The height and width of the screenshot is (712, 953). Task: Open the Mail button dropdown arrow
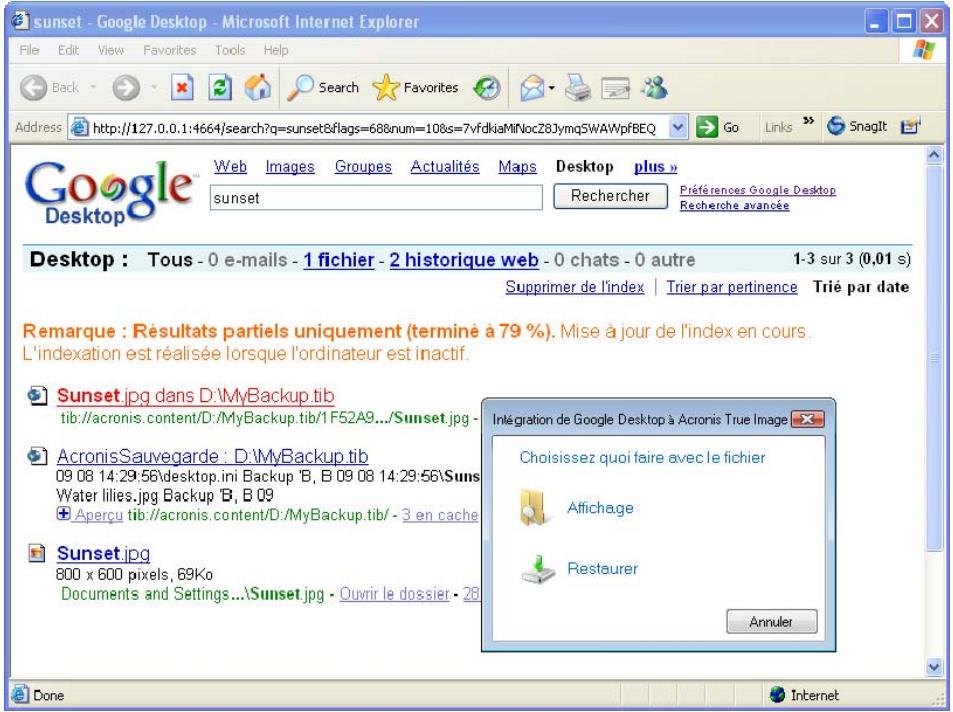(x=551, y=88)
